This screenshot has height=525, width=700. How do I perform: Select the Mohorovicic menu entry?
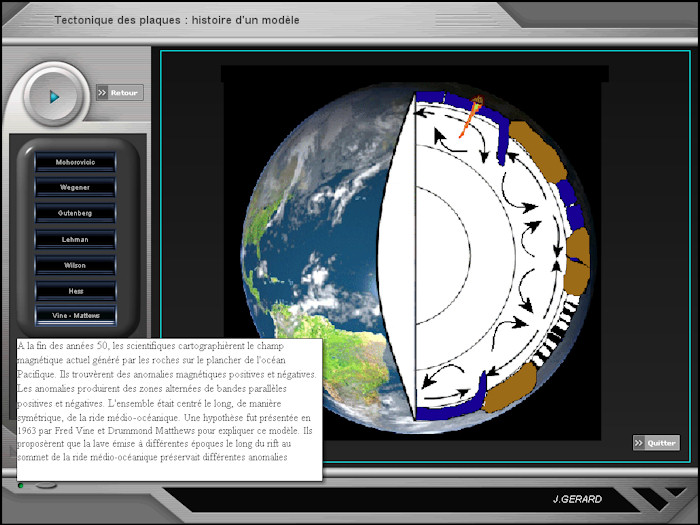point(75,162)
